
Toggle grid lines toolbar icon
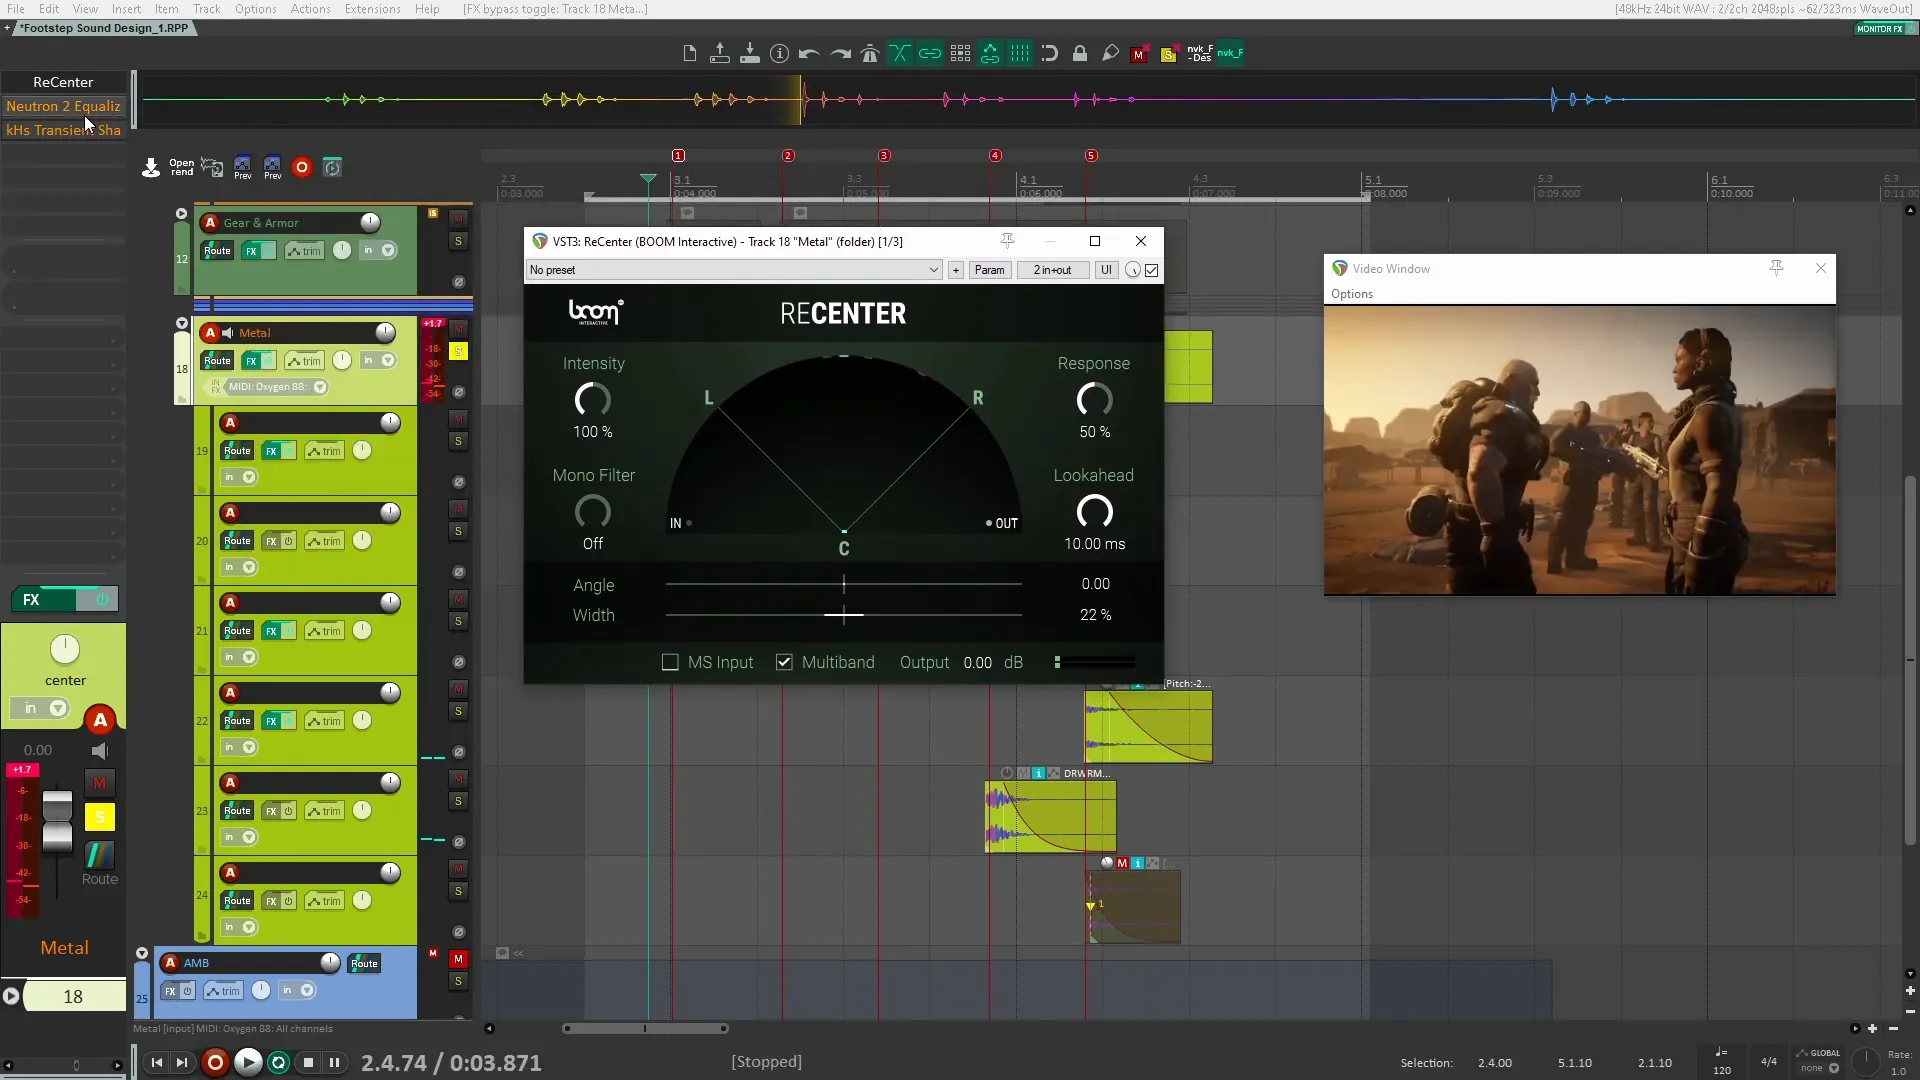coord(1020,54)
